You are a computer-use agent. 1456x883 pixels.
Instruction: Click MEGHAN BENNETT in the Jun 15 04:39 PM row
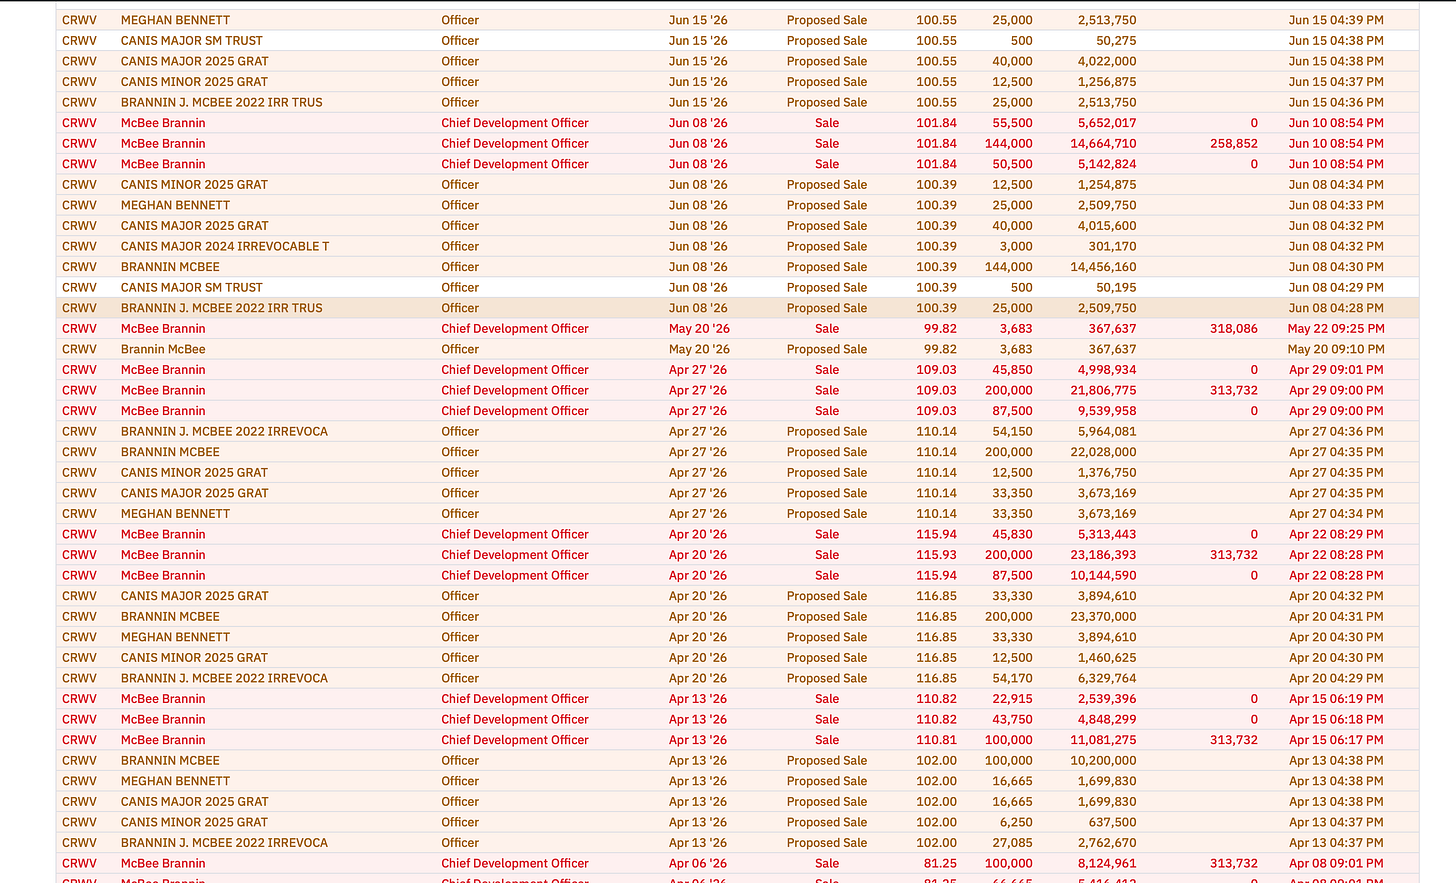click(175, 20)
